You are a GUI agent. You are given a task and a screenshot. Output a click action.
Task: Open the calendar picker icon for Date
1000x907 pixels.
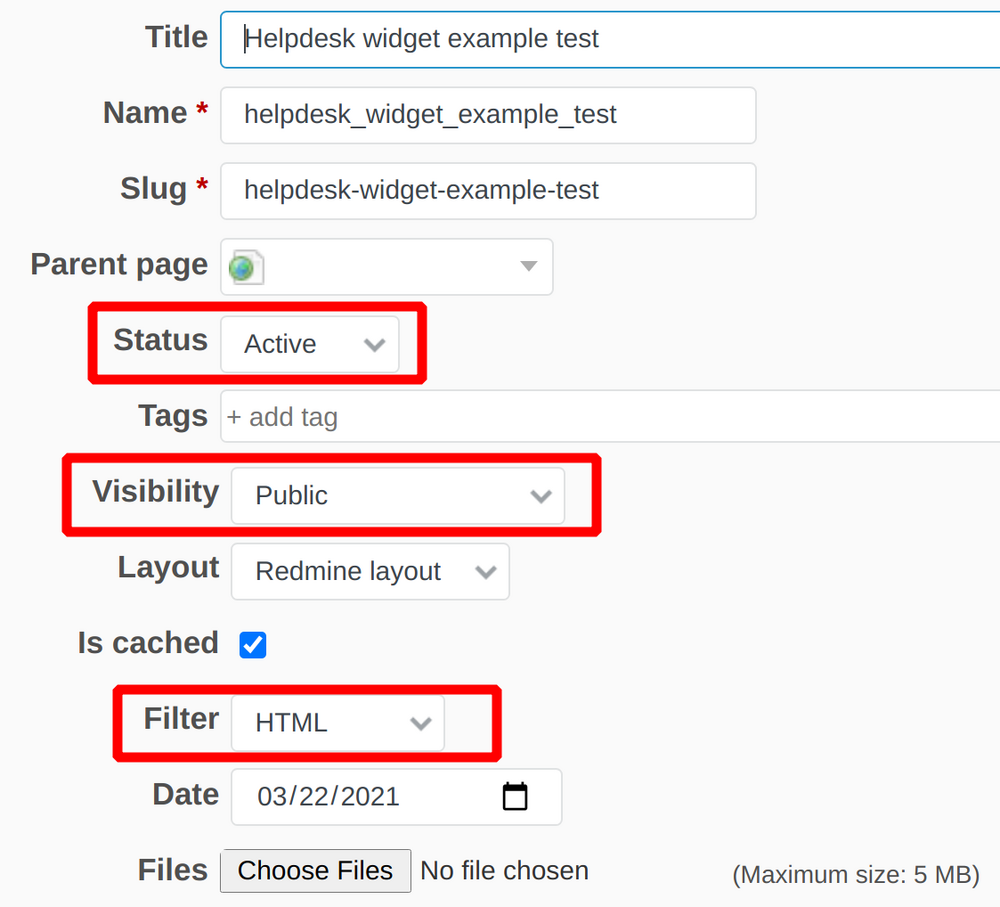point(514,796)
